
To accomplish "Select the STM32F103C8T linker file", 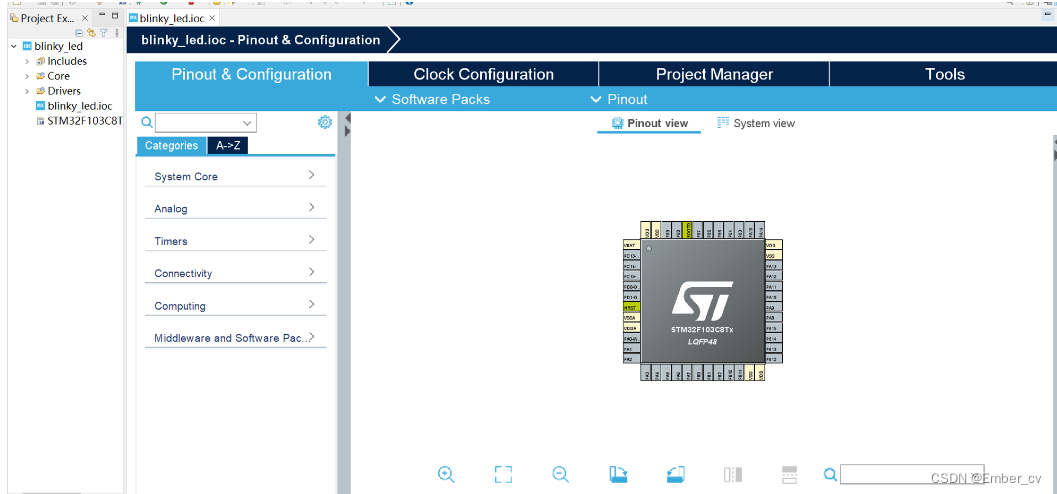I will (80, 121).
